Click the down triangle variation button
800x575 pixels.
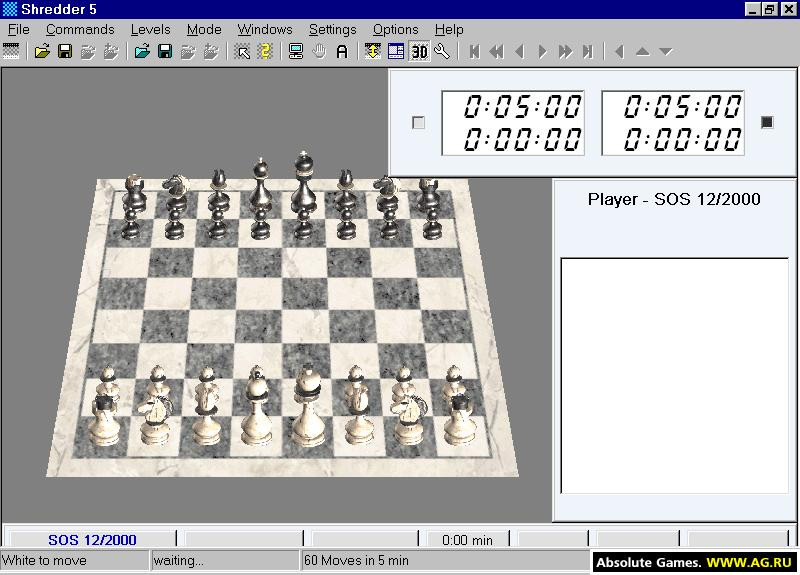click(666, 52)
